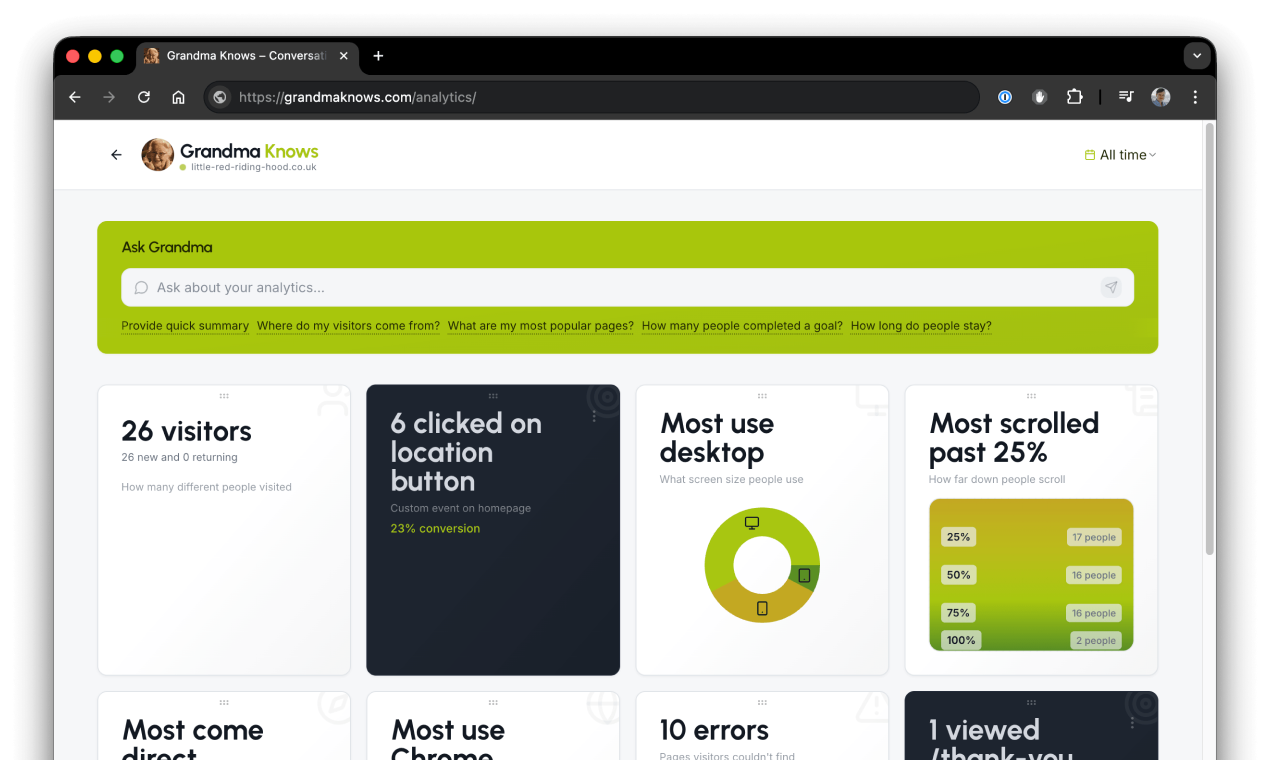Image resolution: width=1270 pixels, height=760 pixels.
Task: Click the monitor icon on the desktop usage card
Action: tap(752, 521)
